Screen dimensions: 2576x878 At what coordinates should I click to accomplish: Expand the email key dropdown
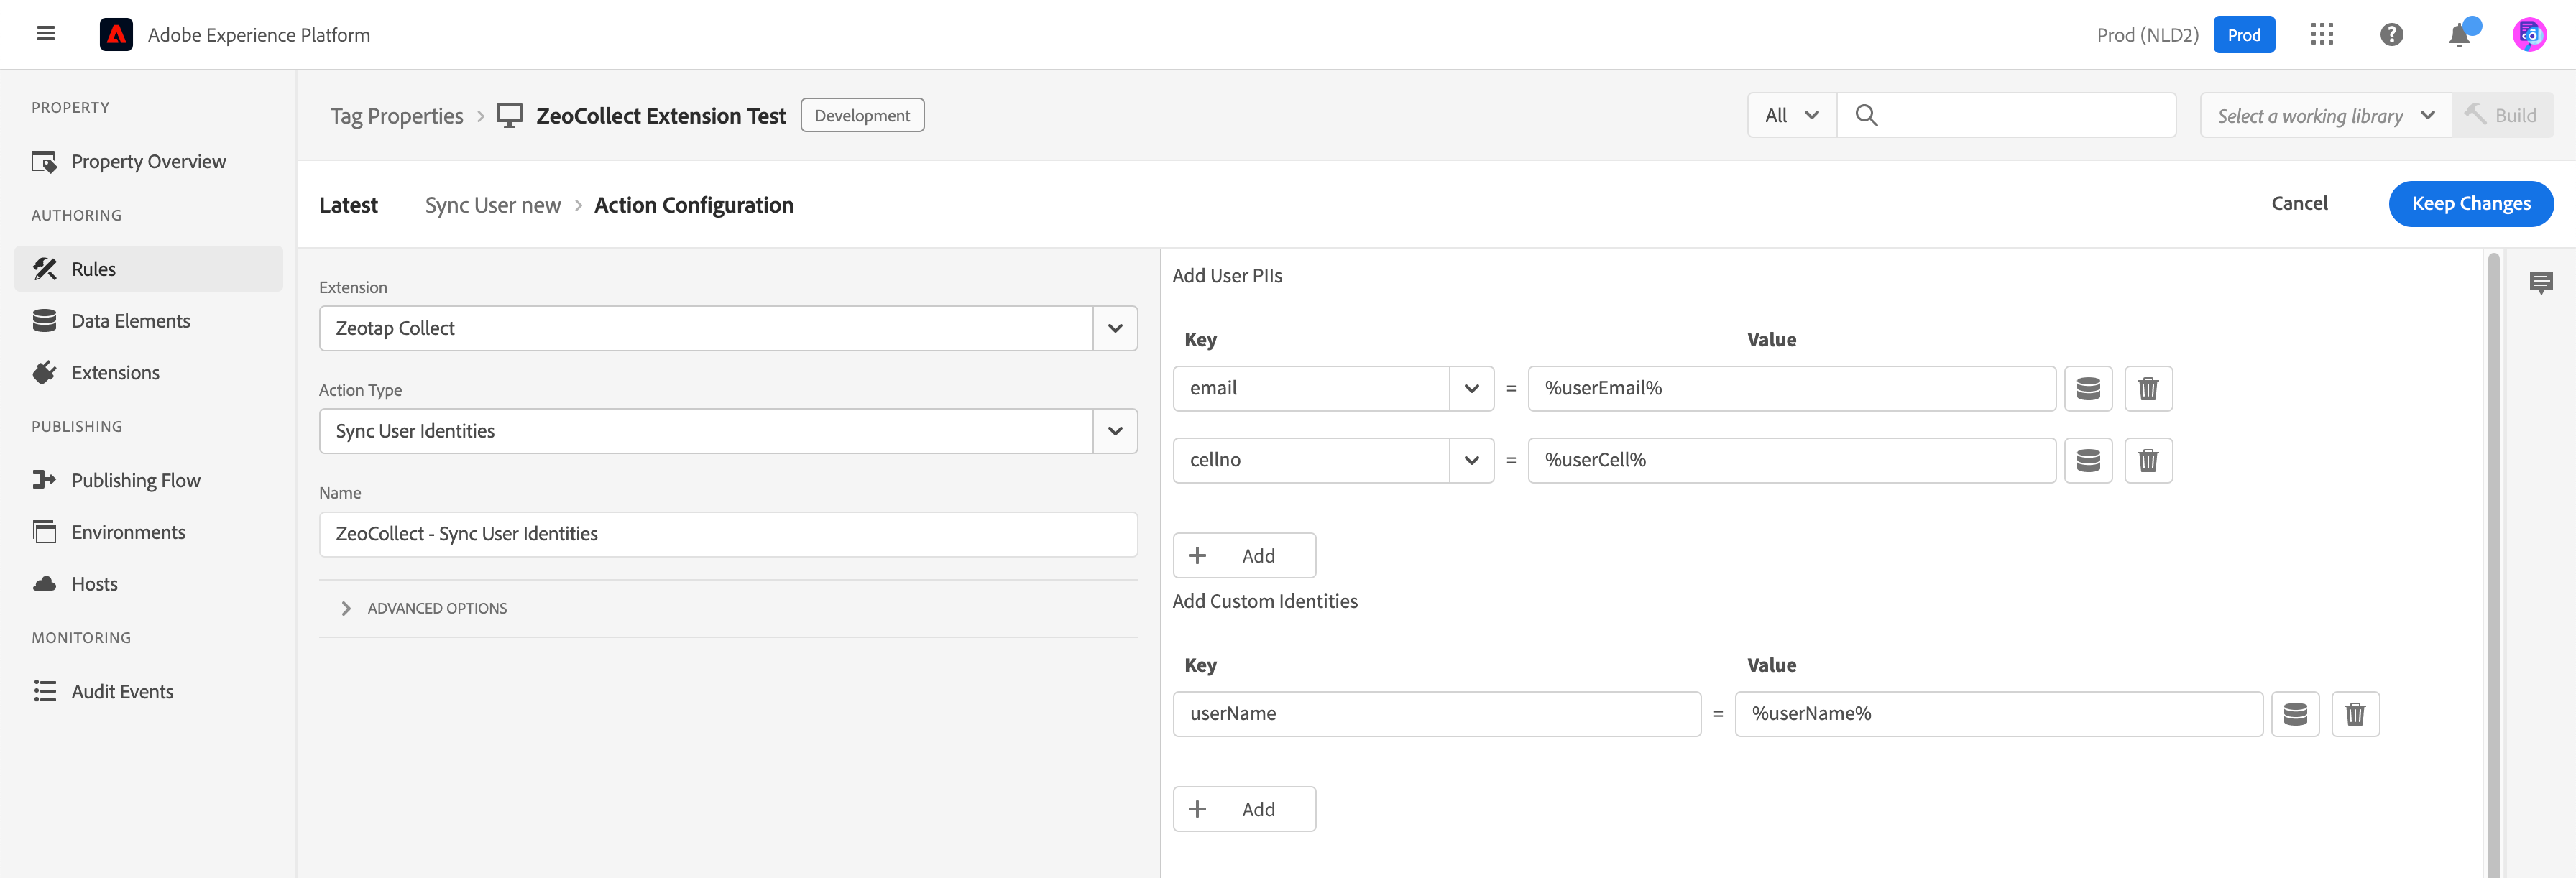tap(1471, 388)
